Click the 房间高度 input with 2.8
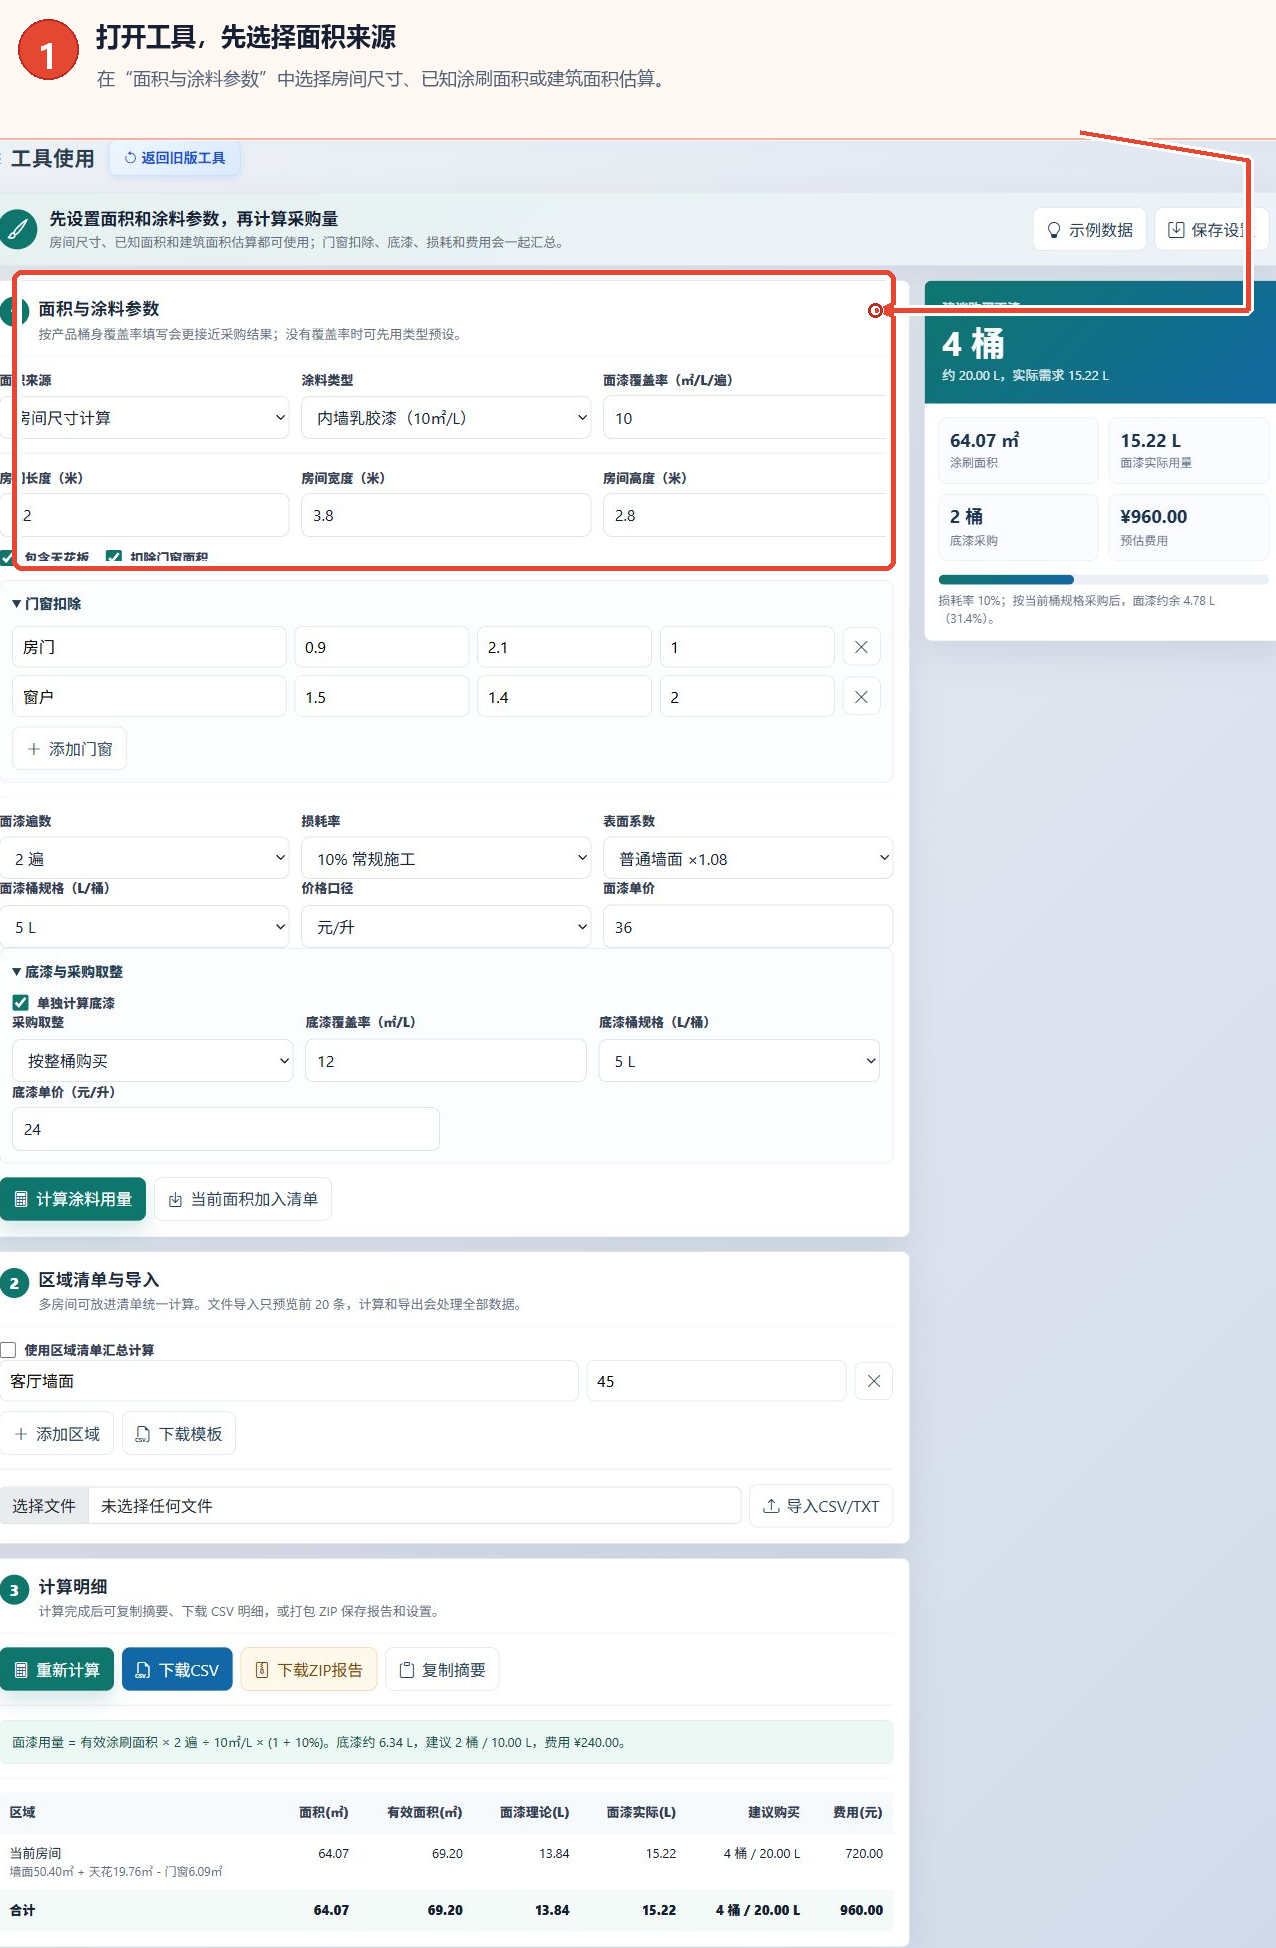Image resolution: width=1276 pixels, height=1948 pixels. [745, 516]
